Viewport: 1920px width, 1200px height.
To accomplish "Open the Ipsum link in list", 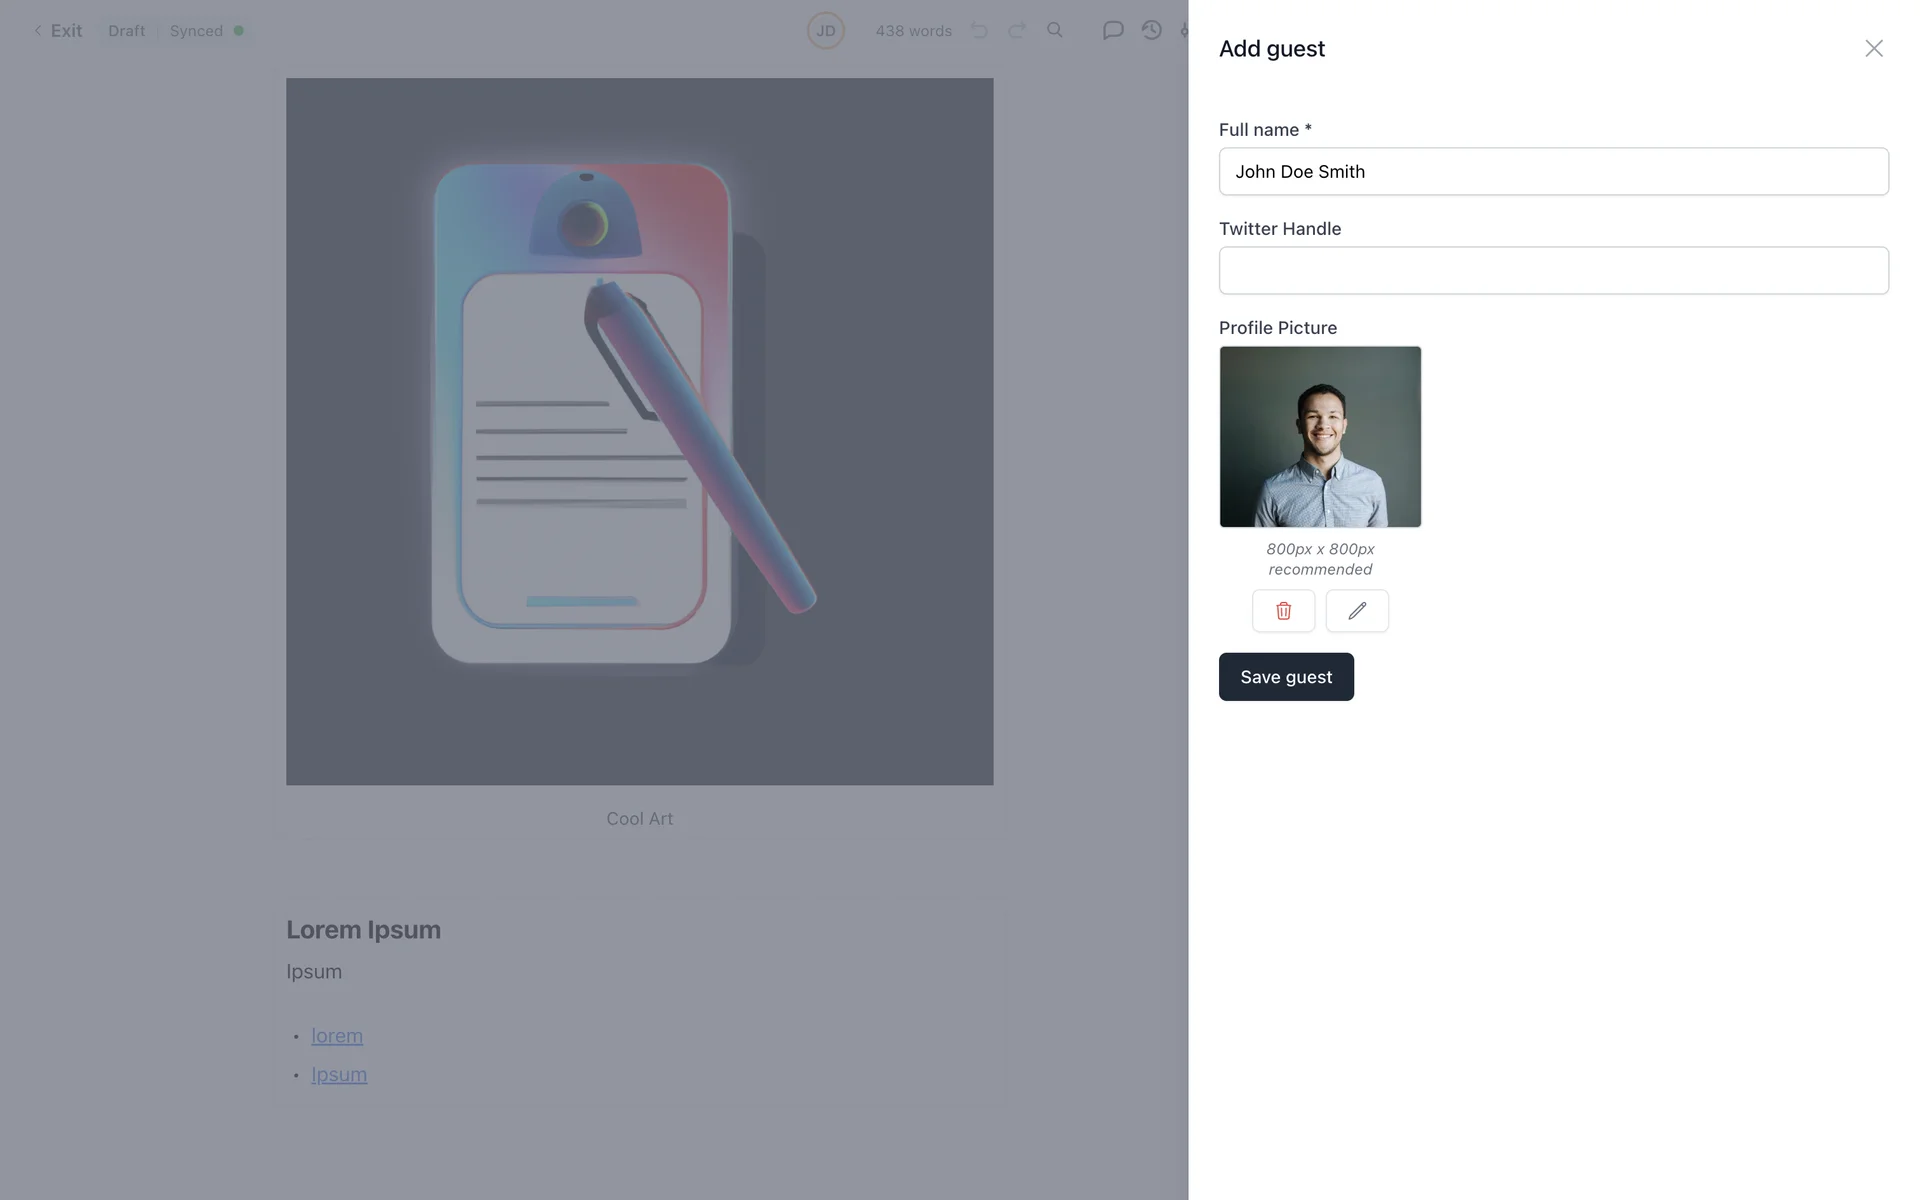I will pyautogui.click(x=339, y=1075).
